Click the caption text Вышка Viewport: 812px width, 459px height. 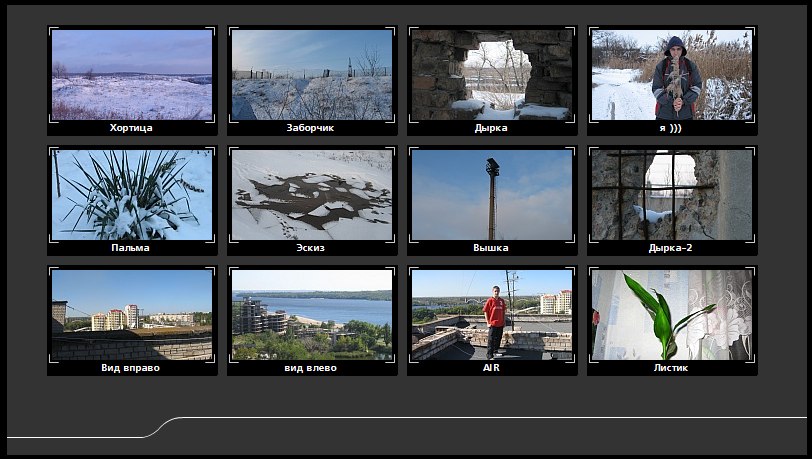coord(491,248)
